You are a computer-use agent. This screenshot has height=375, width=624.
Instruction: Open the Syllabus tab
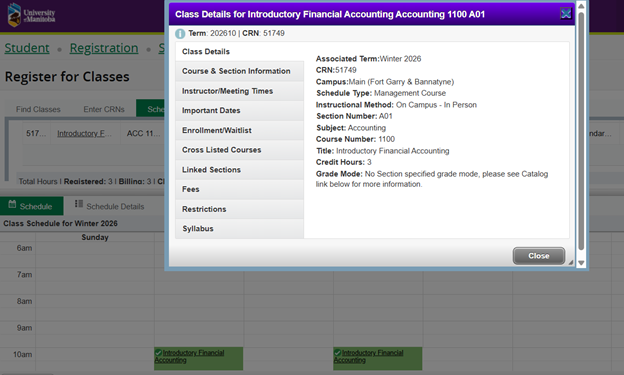pyautogui.click(x=240, y=229)
